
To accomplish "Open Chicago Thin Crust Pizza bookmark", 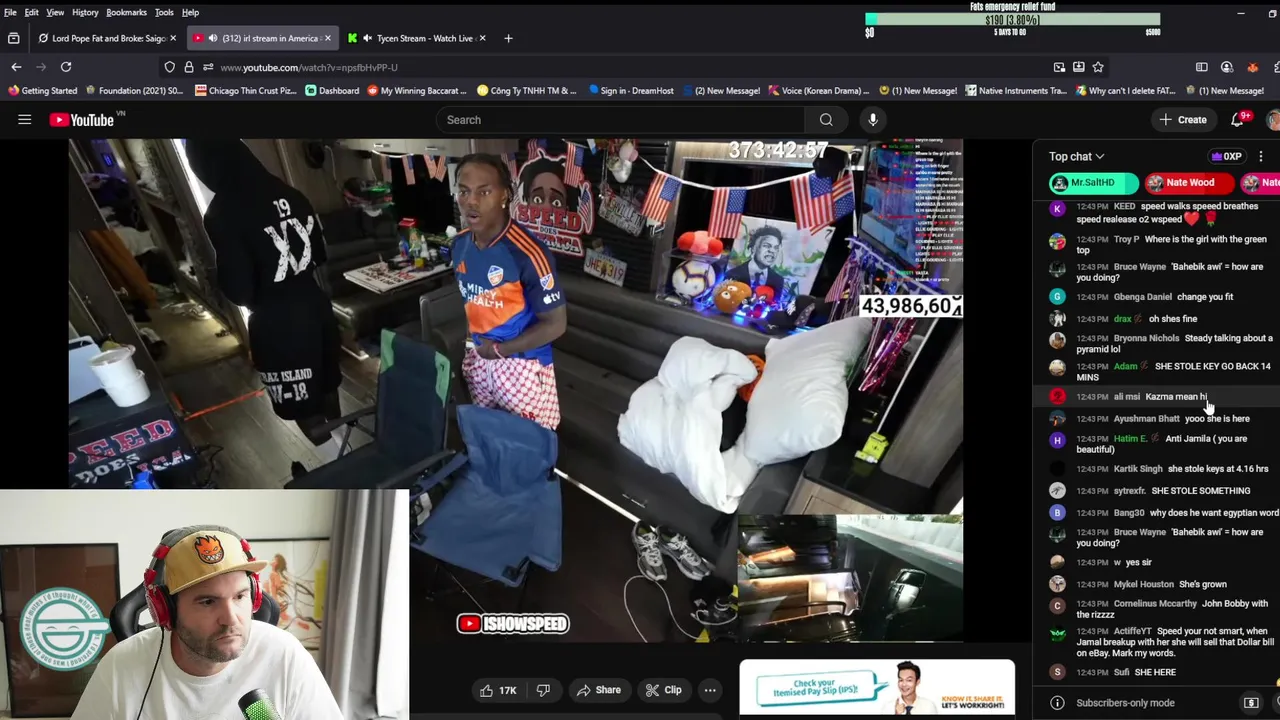I will pos(246,90).
